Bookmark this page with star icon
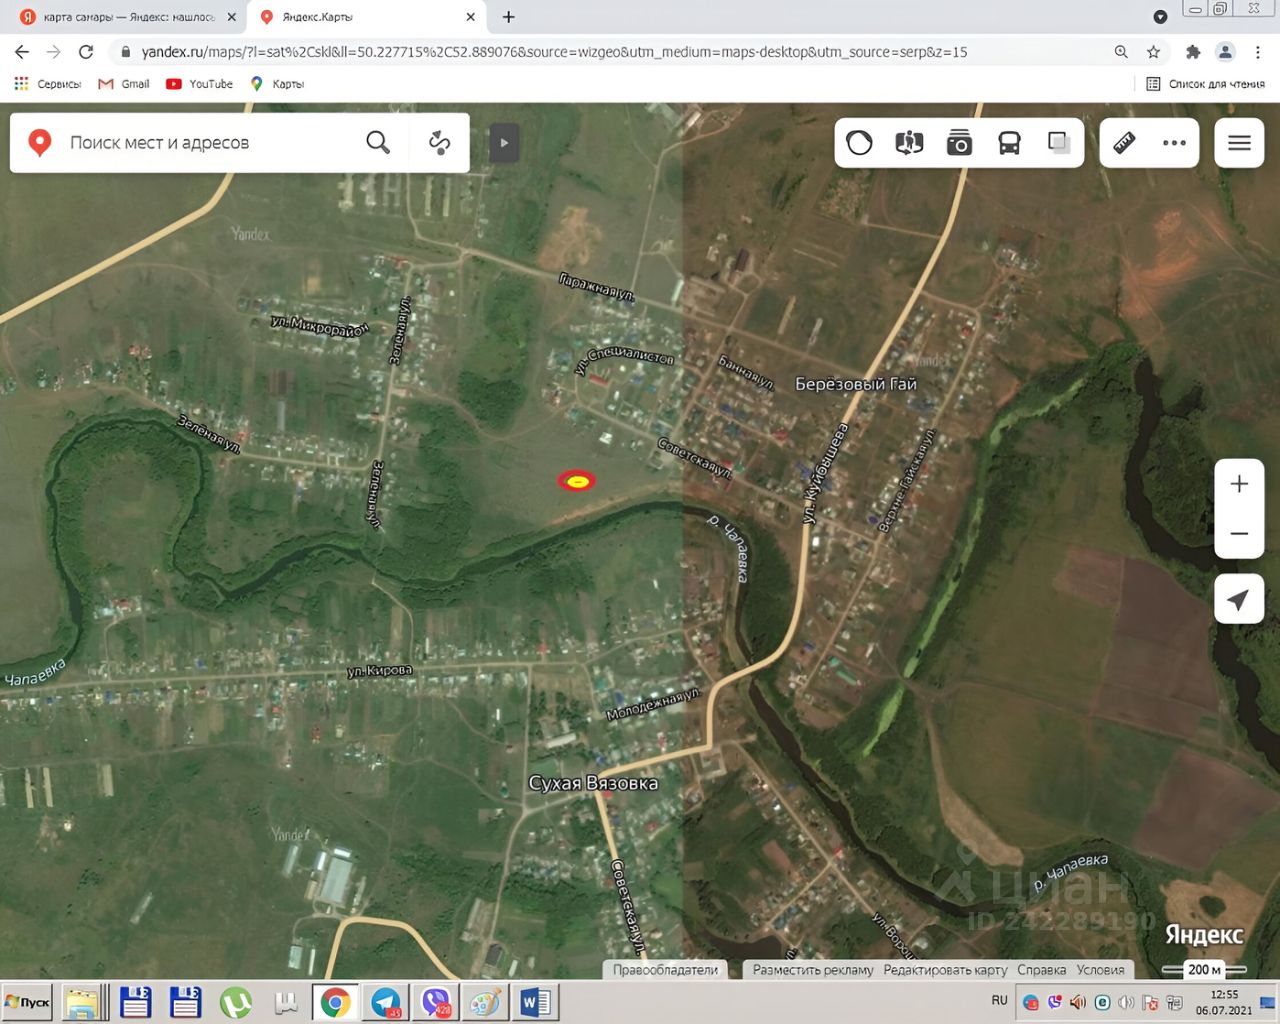 (x=1153, y=52)
